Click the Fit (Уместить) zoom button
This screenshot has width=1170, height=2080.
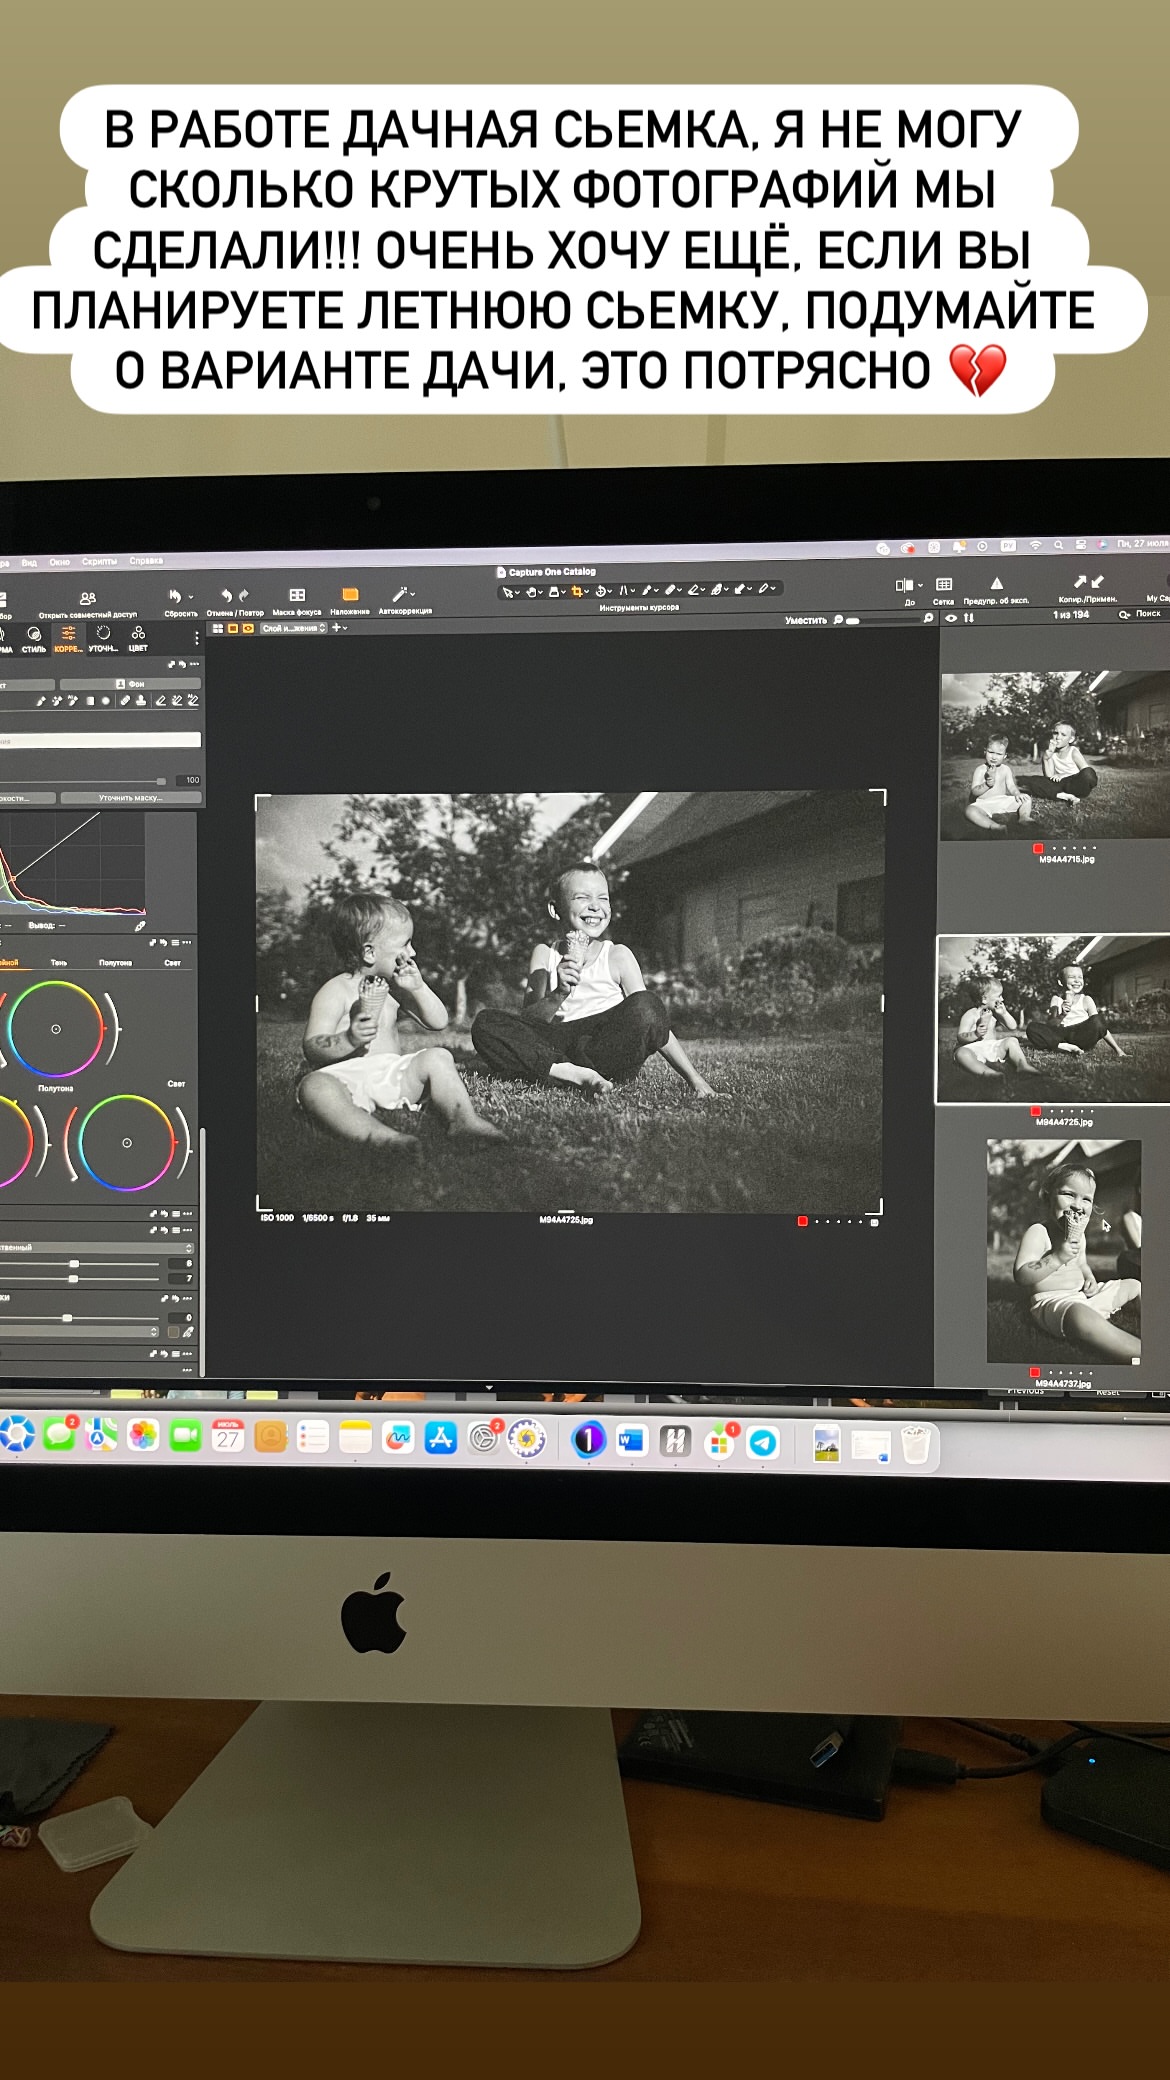point(806,619)
